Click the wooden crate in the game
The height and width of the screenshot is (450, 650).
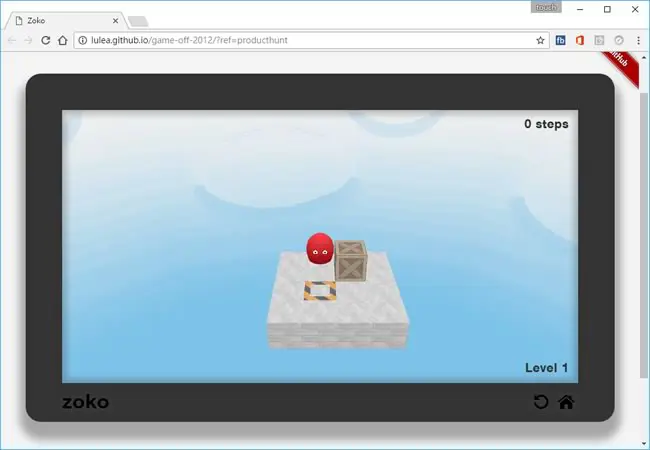pyautogui.click(x=351, y=261)
